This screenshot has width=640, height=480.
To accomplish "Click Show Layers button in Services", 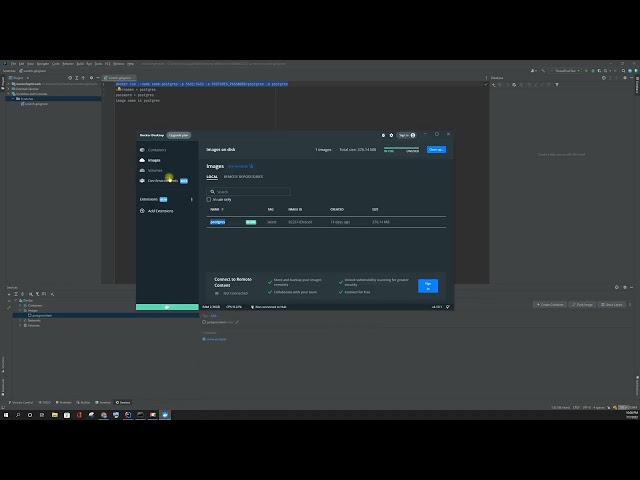I will pyautogui.click(x=611, y=304).
